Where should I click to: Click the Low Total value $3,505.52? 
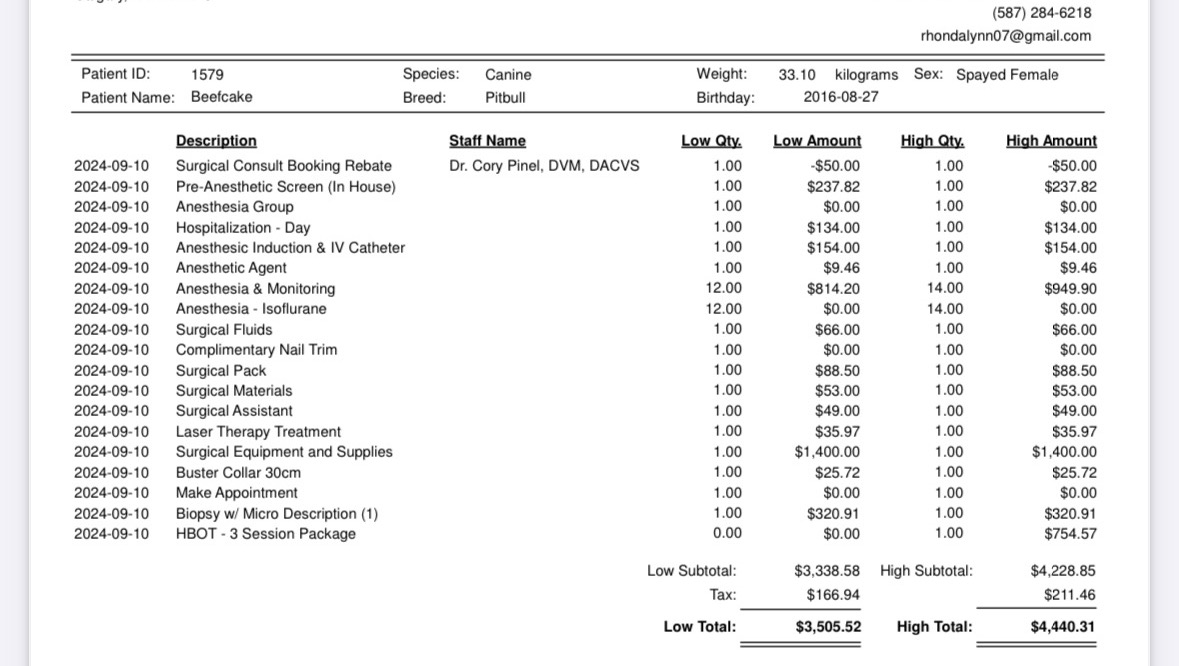(x=828, y=626)
